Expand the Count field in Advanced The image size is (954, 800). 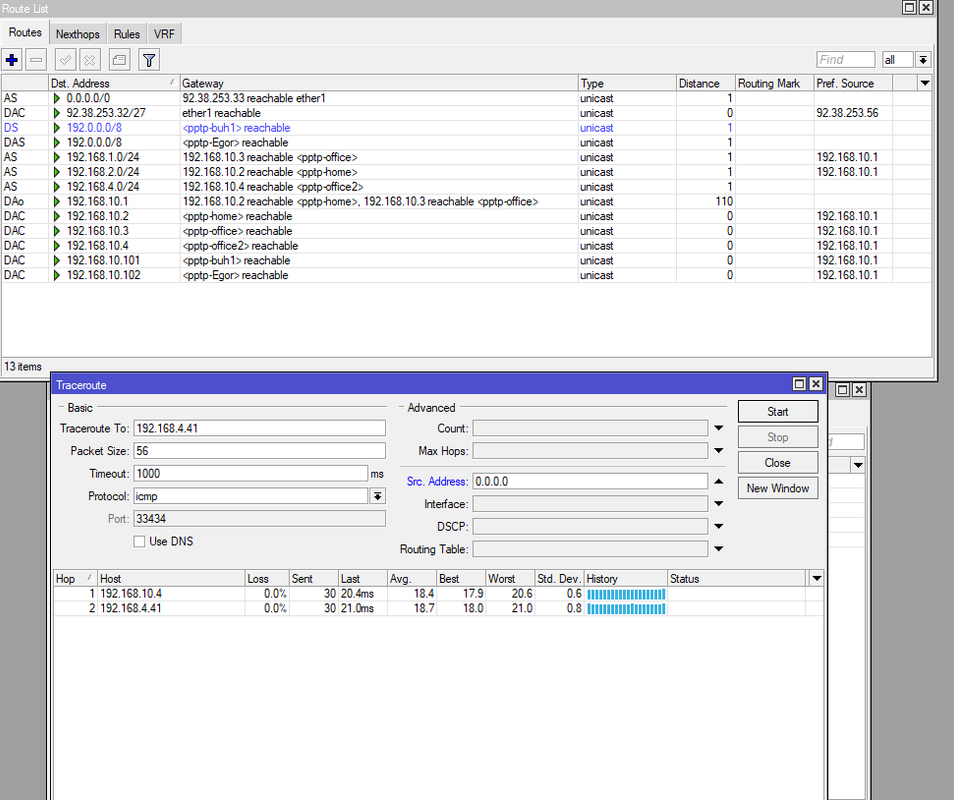tap(719, 428)
